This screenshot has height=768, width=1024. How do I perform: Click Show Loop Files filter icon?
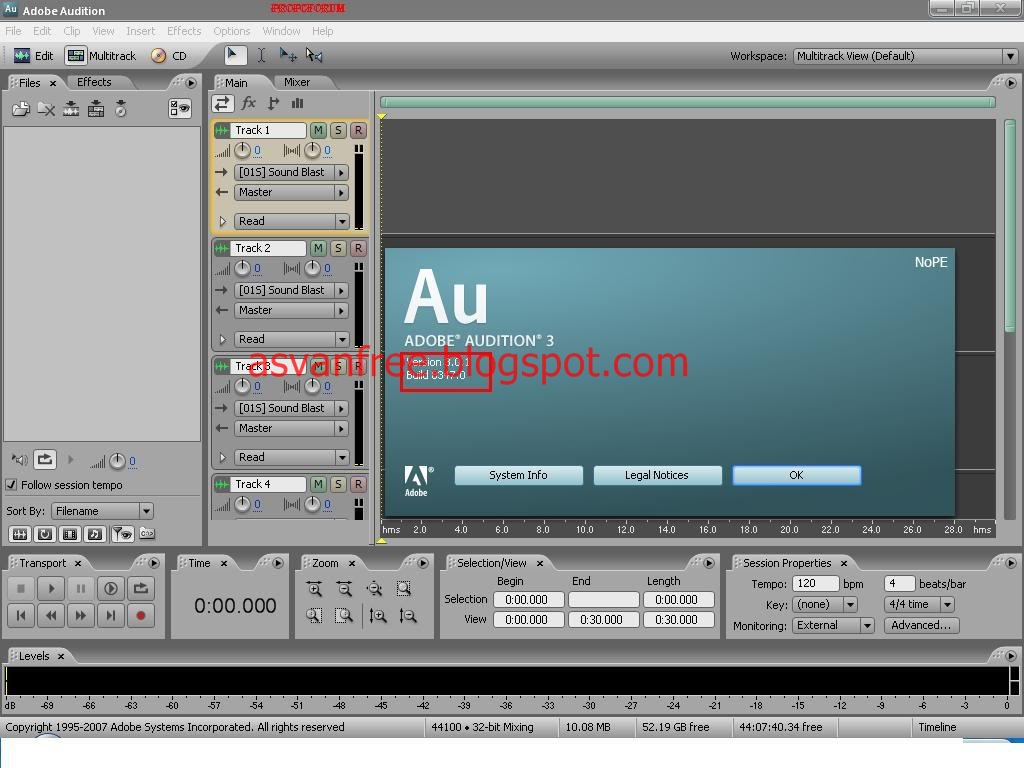[44, 534]
